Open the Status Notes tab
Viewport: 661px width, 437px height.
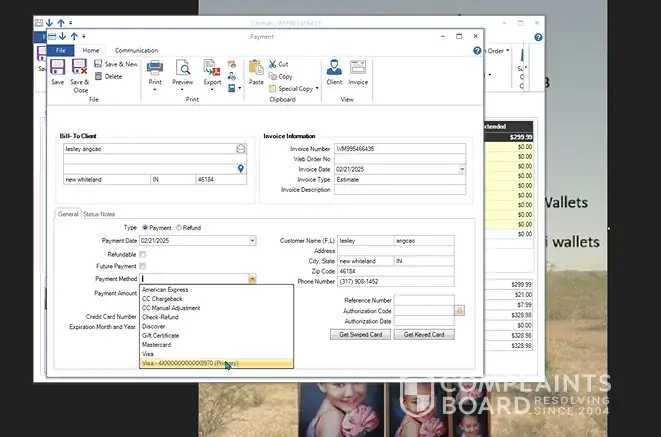coord(99,214)
